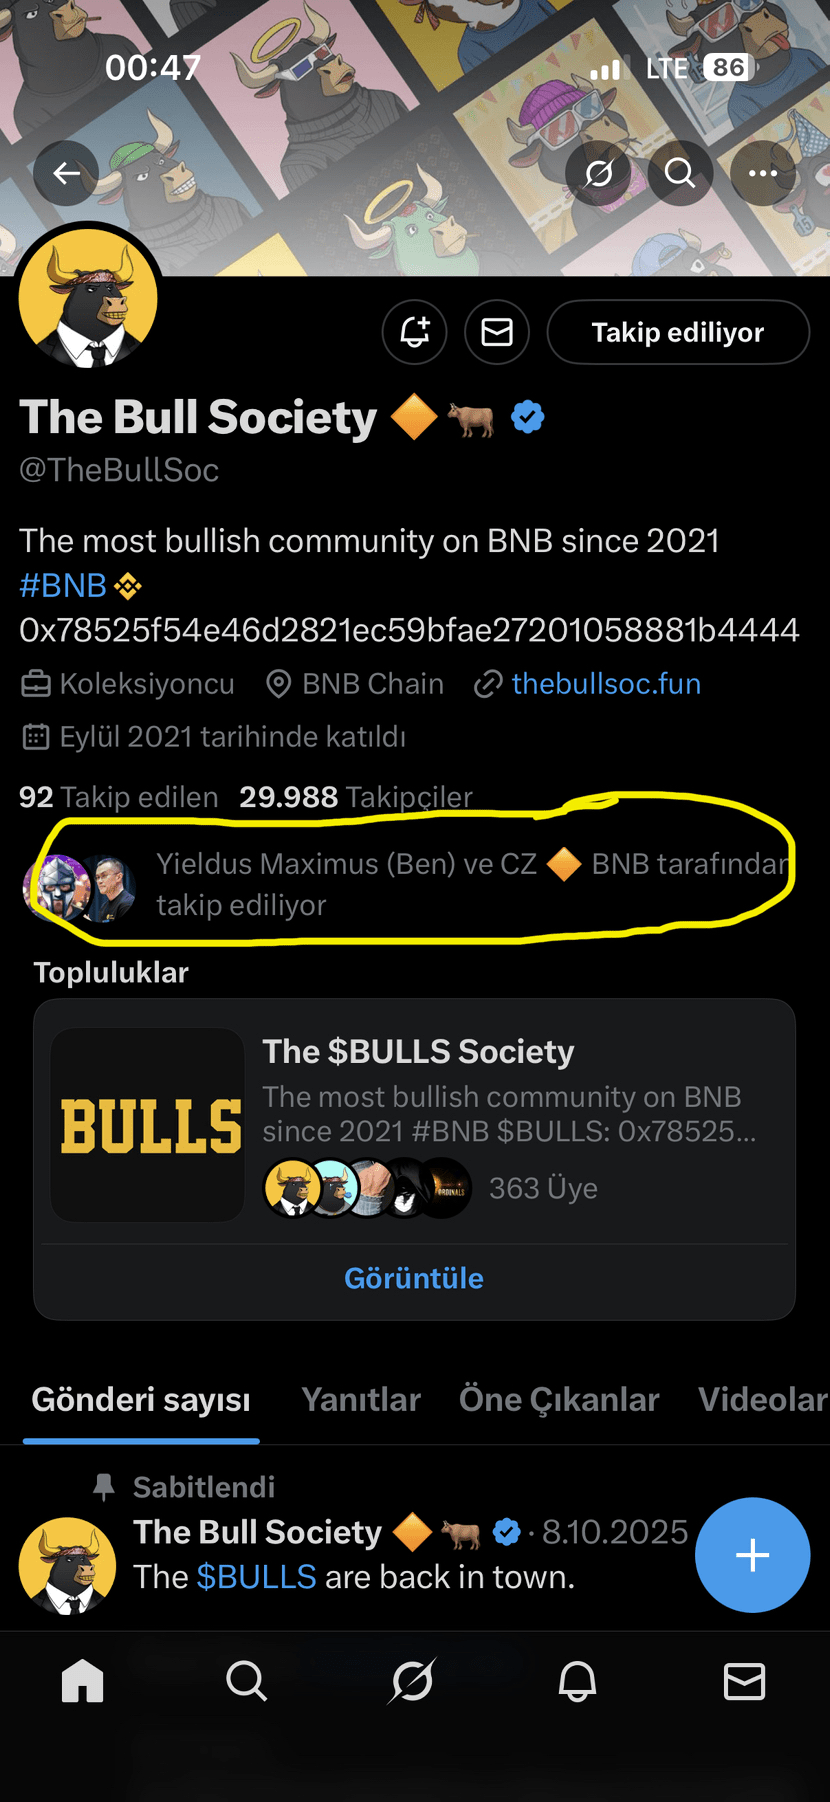This screenshot has width=830, height=1802.
Task: Open notifications bell in bottom navigation
Action: pyautogui.click(x=577, y=1681)
